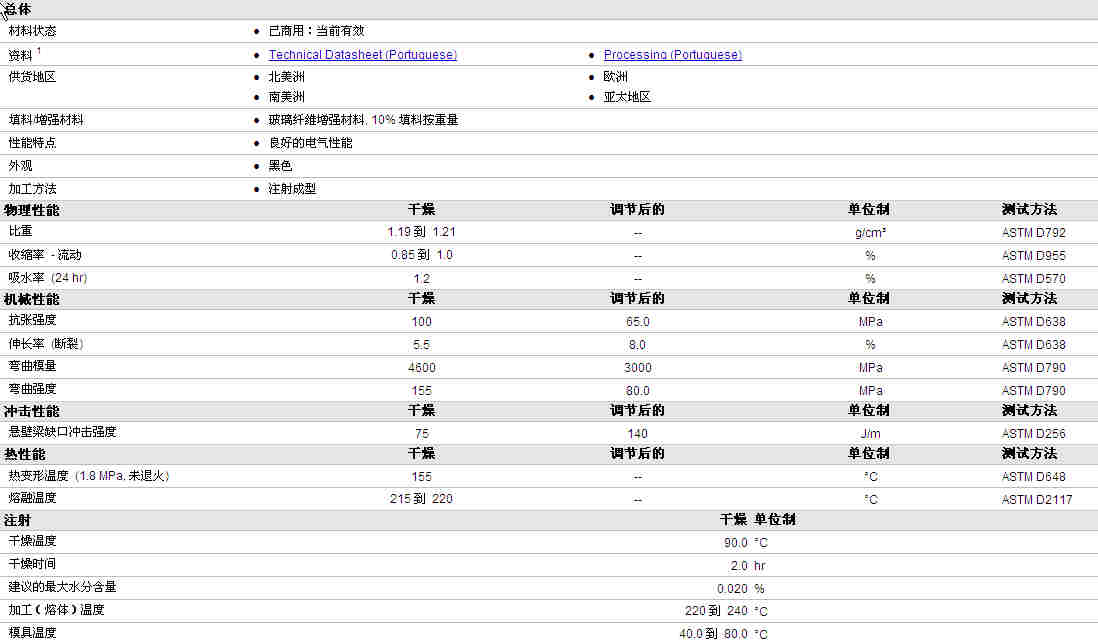Select the "比重" row label
The width and height of the screenshot is (1098, 644).
(x=20, y=231)
